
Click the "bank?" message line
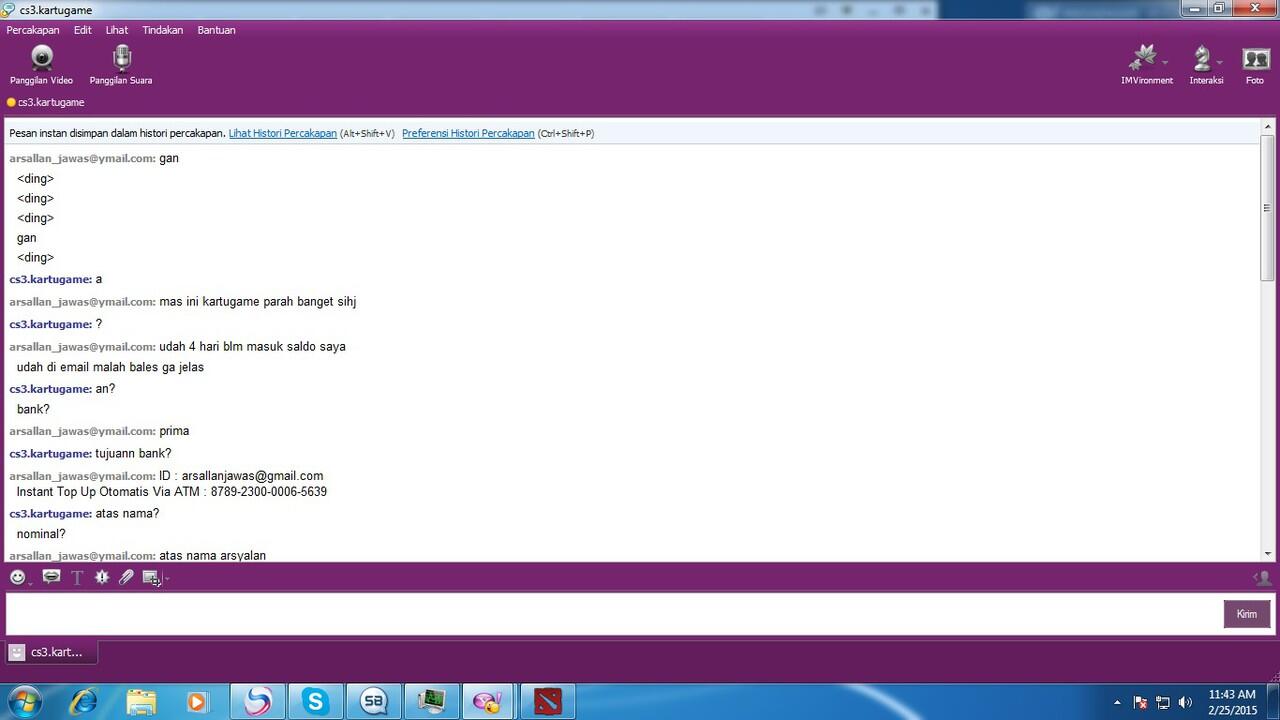pos(33,409)
